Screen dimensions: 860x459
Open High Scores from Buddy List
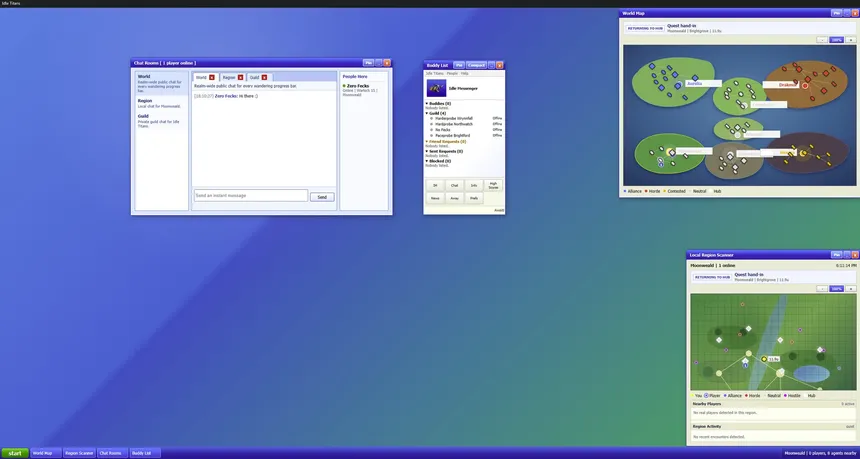tap(493, 185)
